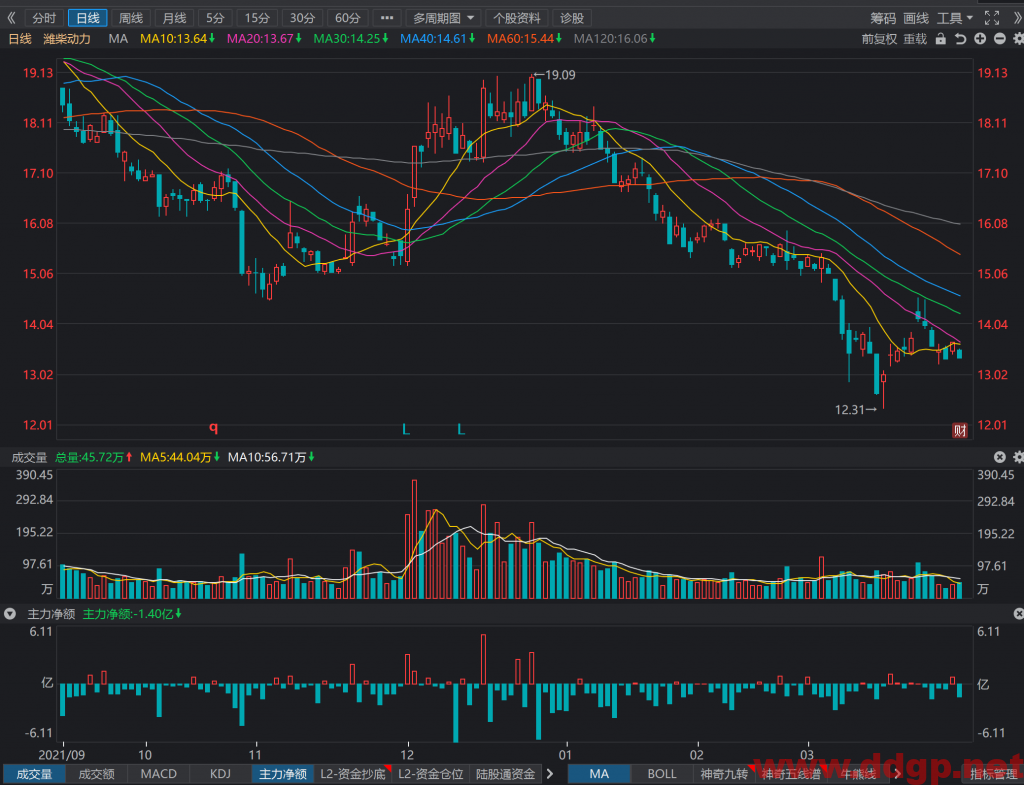Screen dimensions: 1024x785
Task: Switch to 月线 monthly chart
Action: click(174, 18)
